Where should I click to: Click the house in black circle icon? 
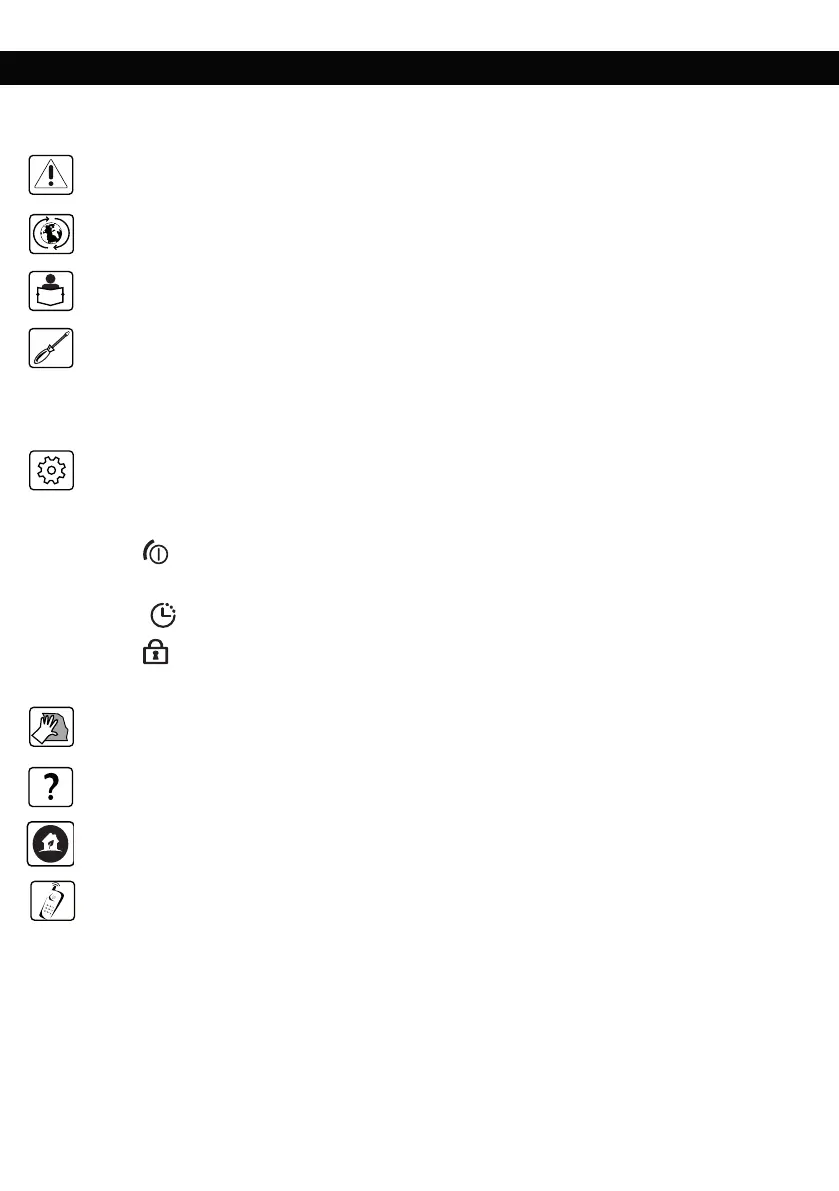pos(51,844)
